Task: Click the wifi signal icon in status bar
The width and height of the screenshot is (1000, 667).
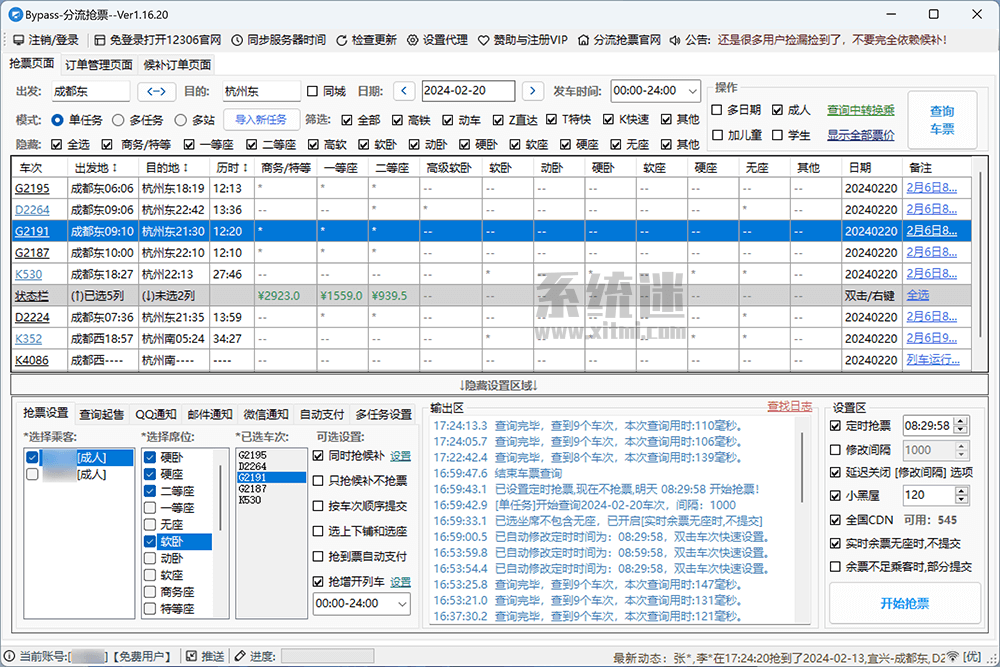Action: click(952, 656)
